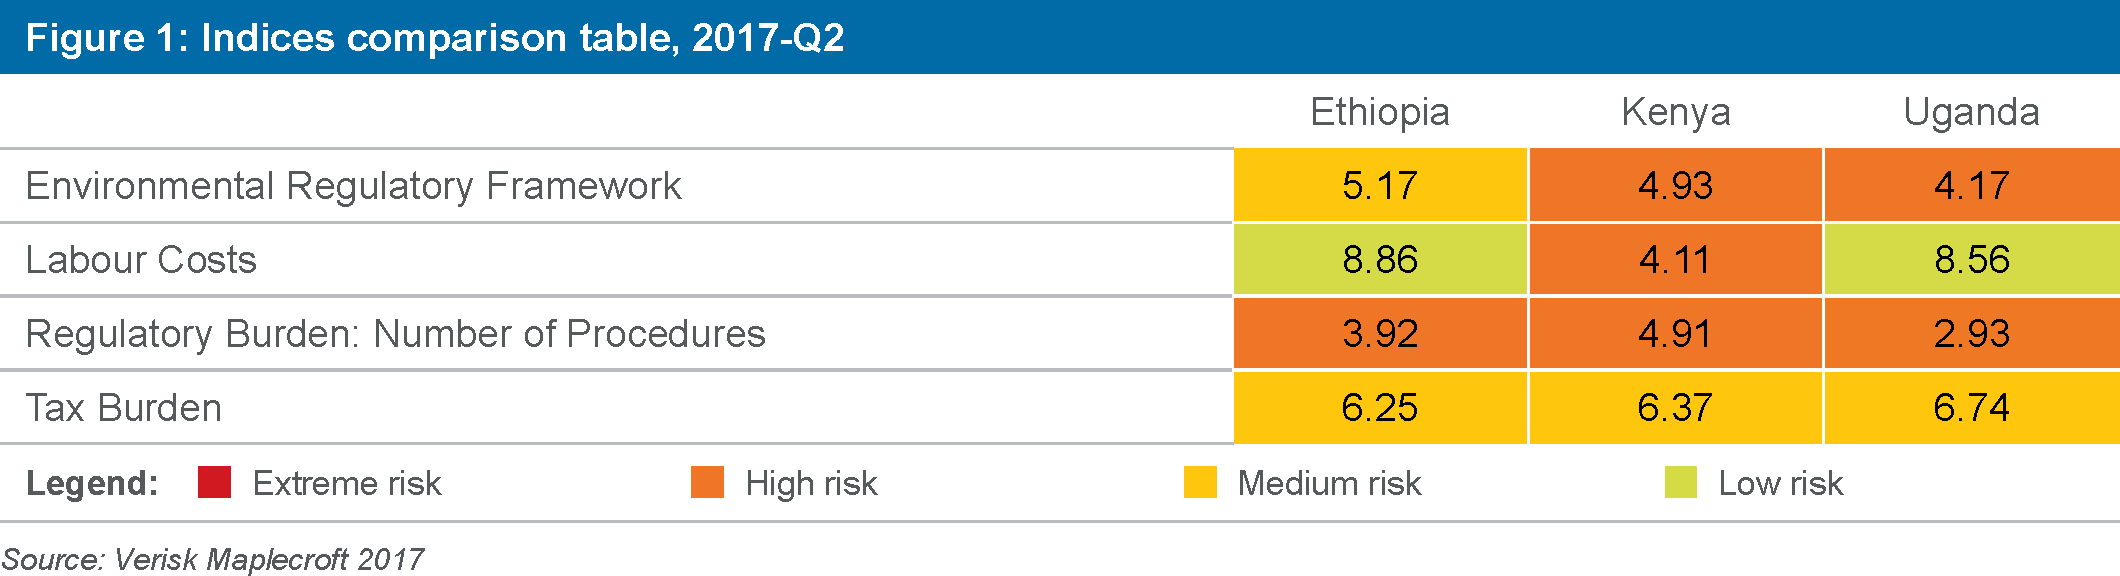The height and width of the screenshot is (576, 2120).
Task: Click the Tax Burden row label
Action: [124, 408]
